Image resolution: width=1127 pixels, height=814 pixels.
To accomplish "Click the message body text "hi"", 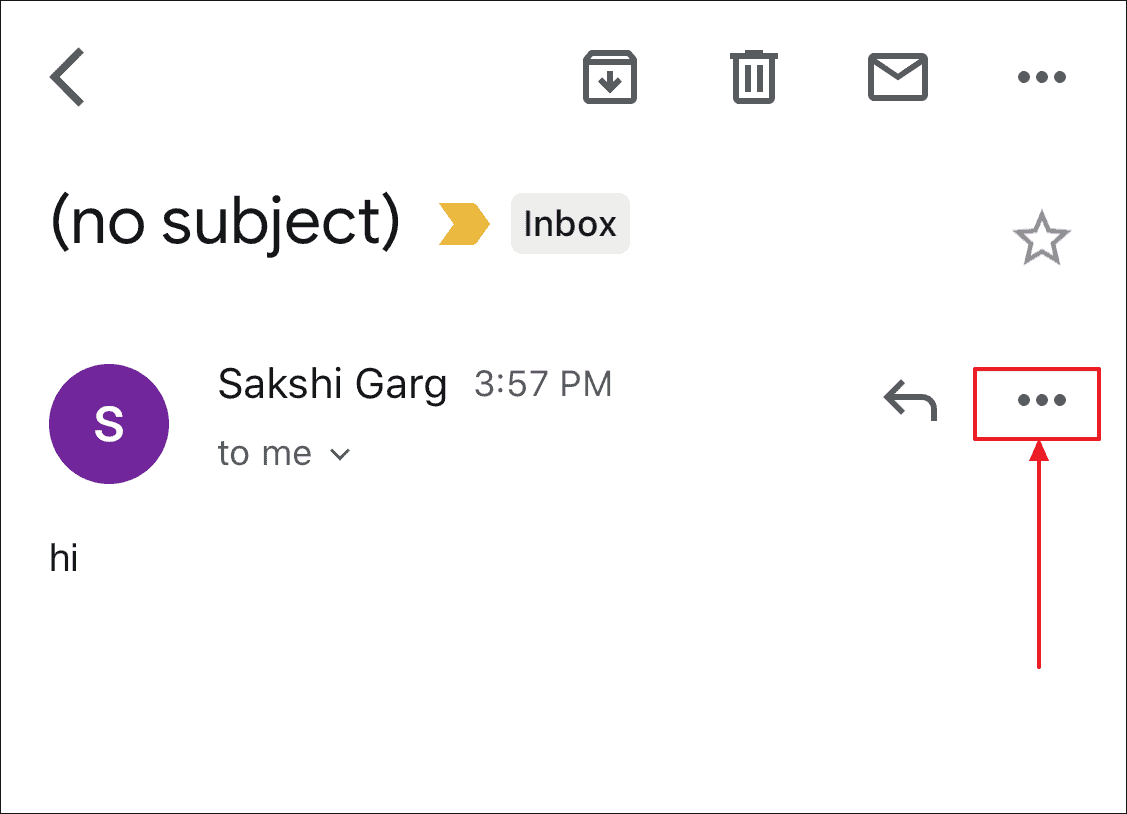I will click(63, 558).
